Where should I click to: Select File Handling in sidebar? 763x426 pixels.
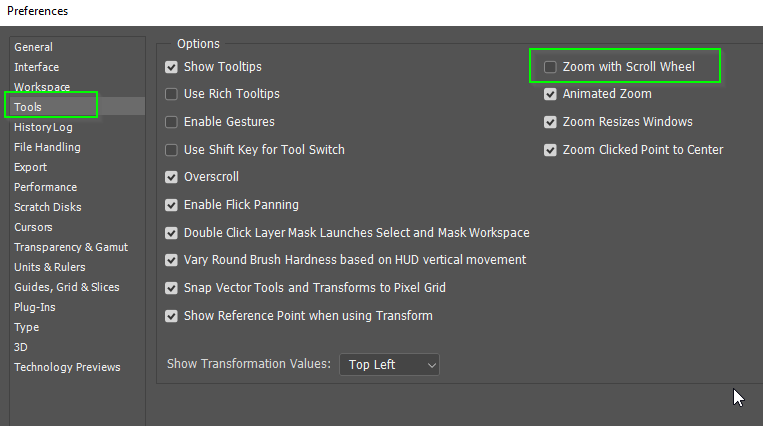[47, 147]
